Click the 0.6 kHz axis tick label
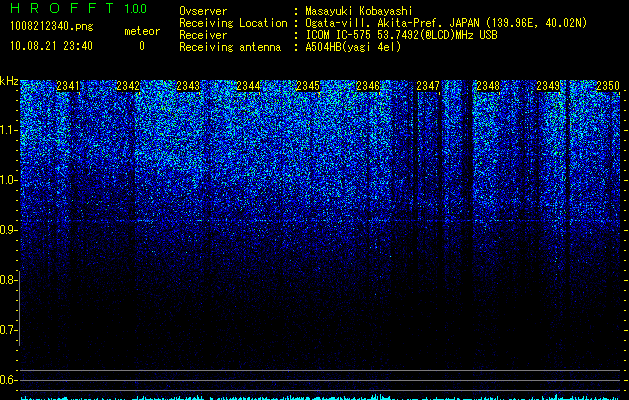This screenshot has width=629, height=400. pyautogui.click(x=8, y=380)
